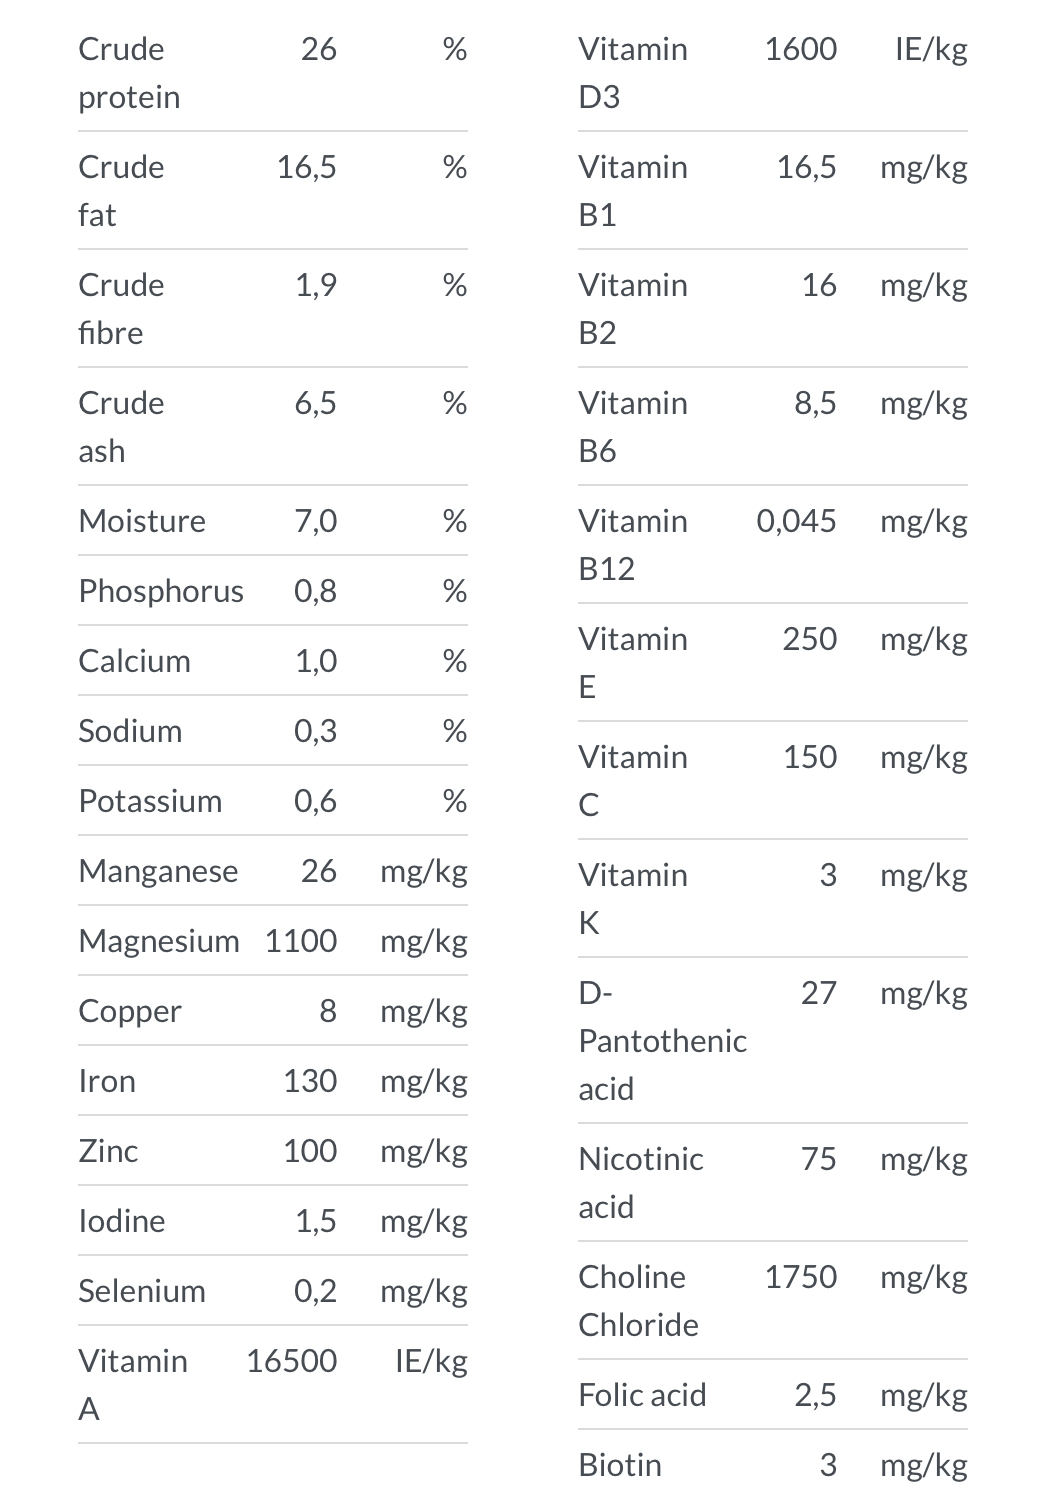Click the Biotin row label

point(620,1465)
